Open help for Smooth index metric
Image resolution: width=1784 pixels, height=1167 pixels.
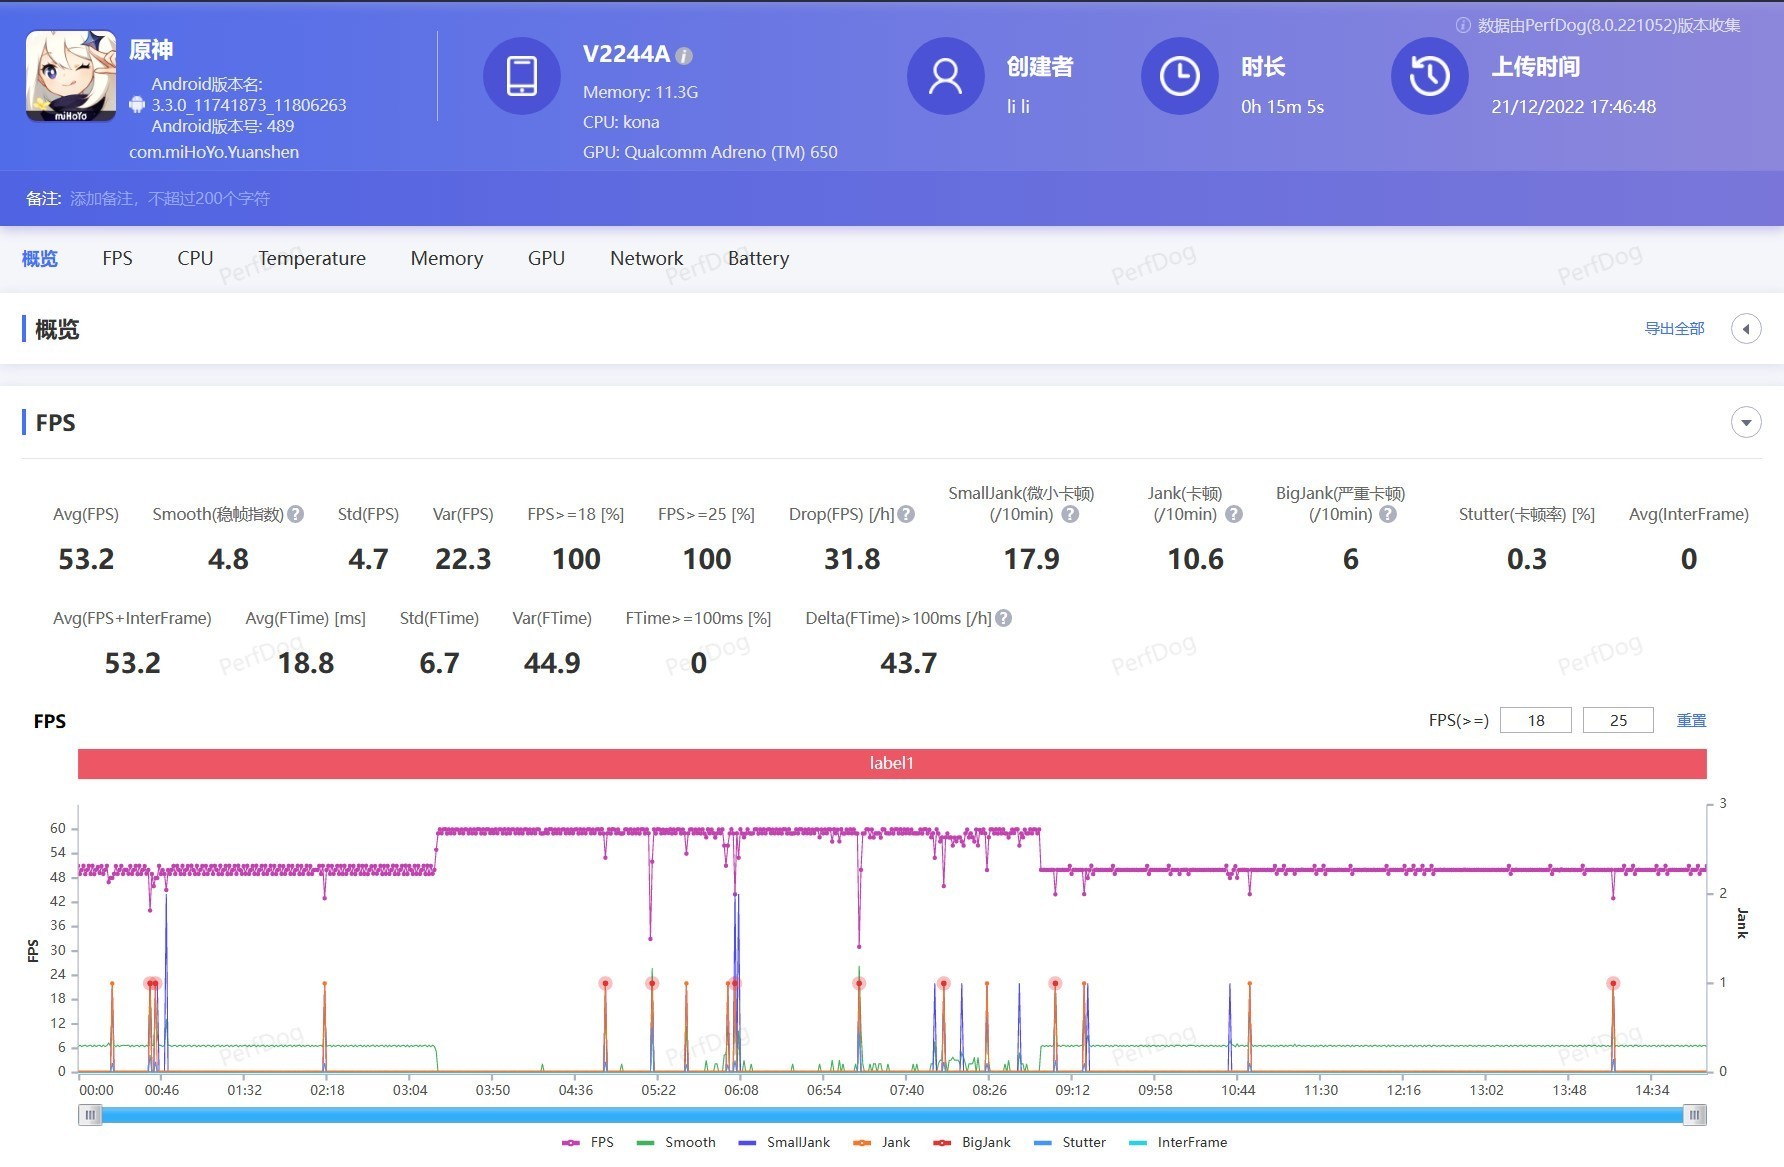[x=296, y=514]
